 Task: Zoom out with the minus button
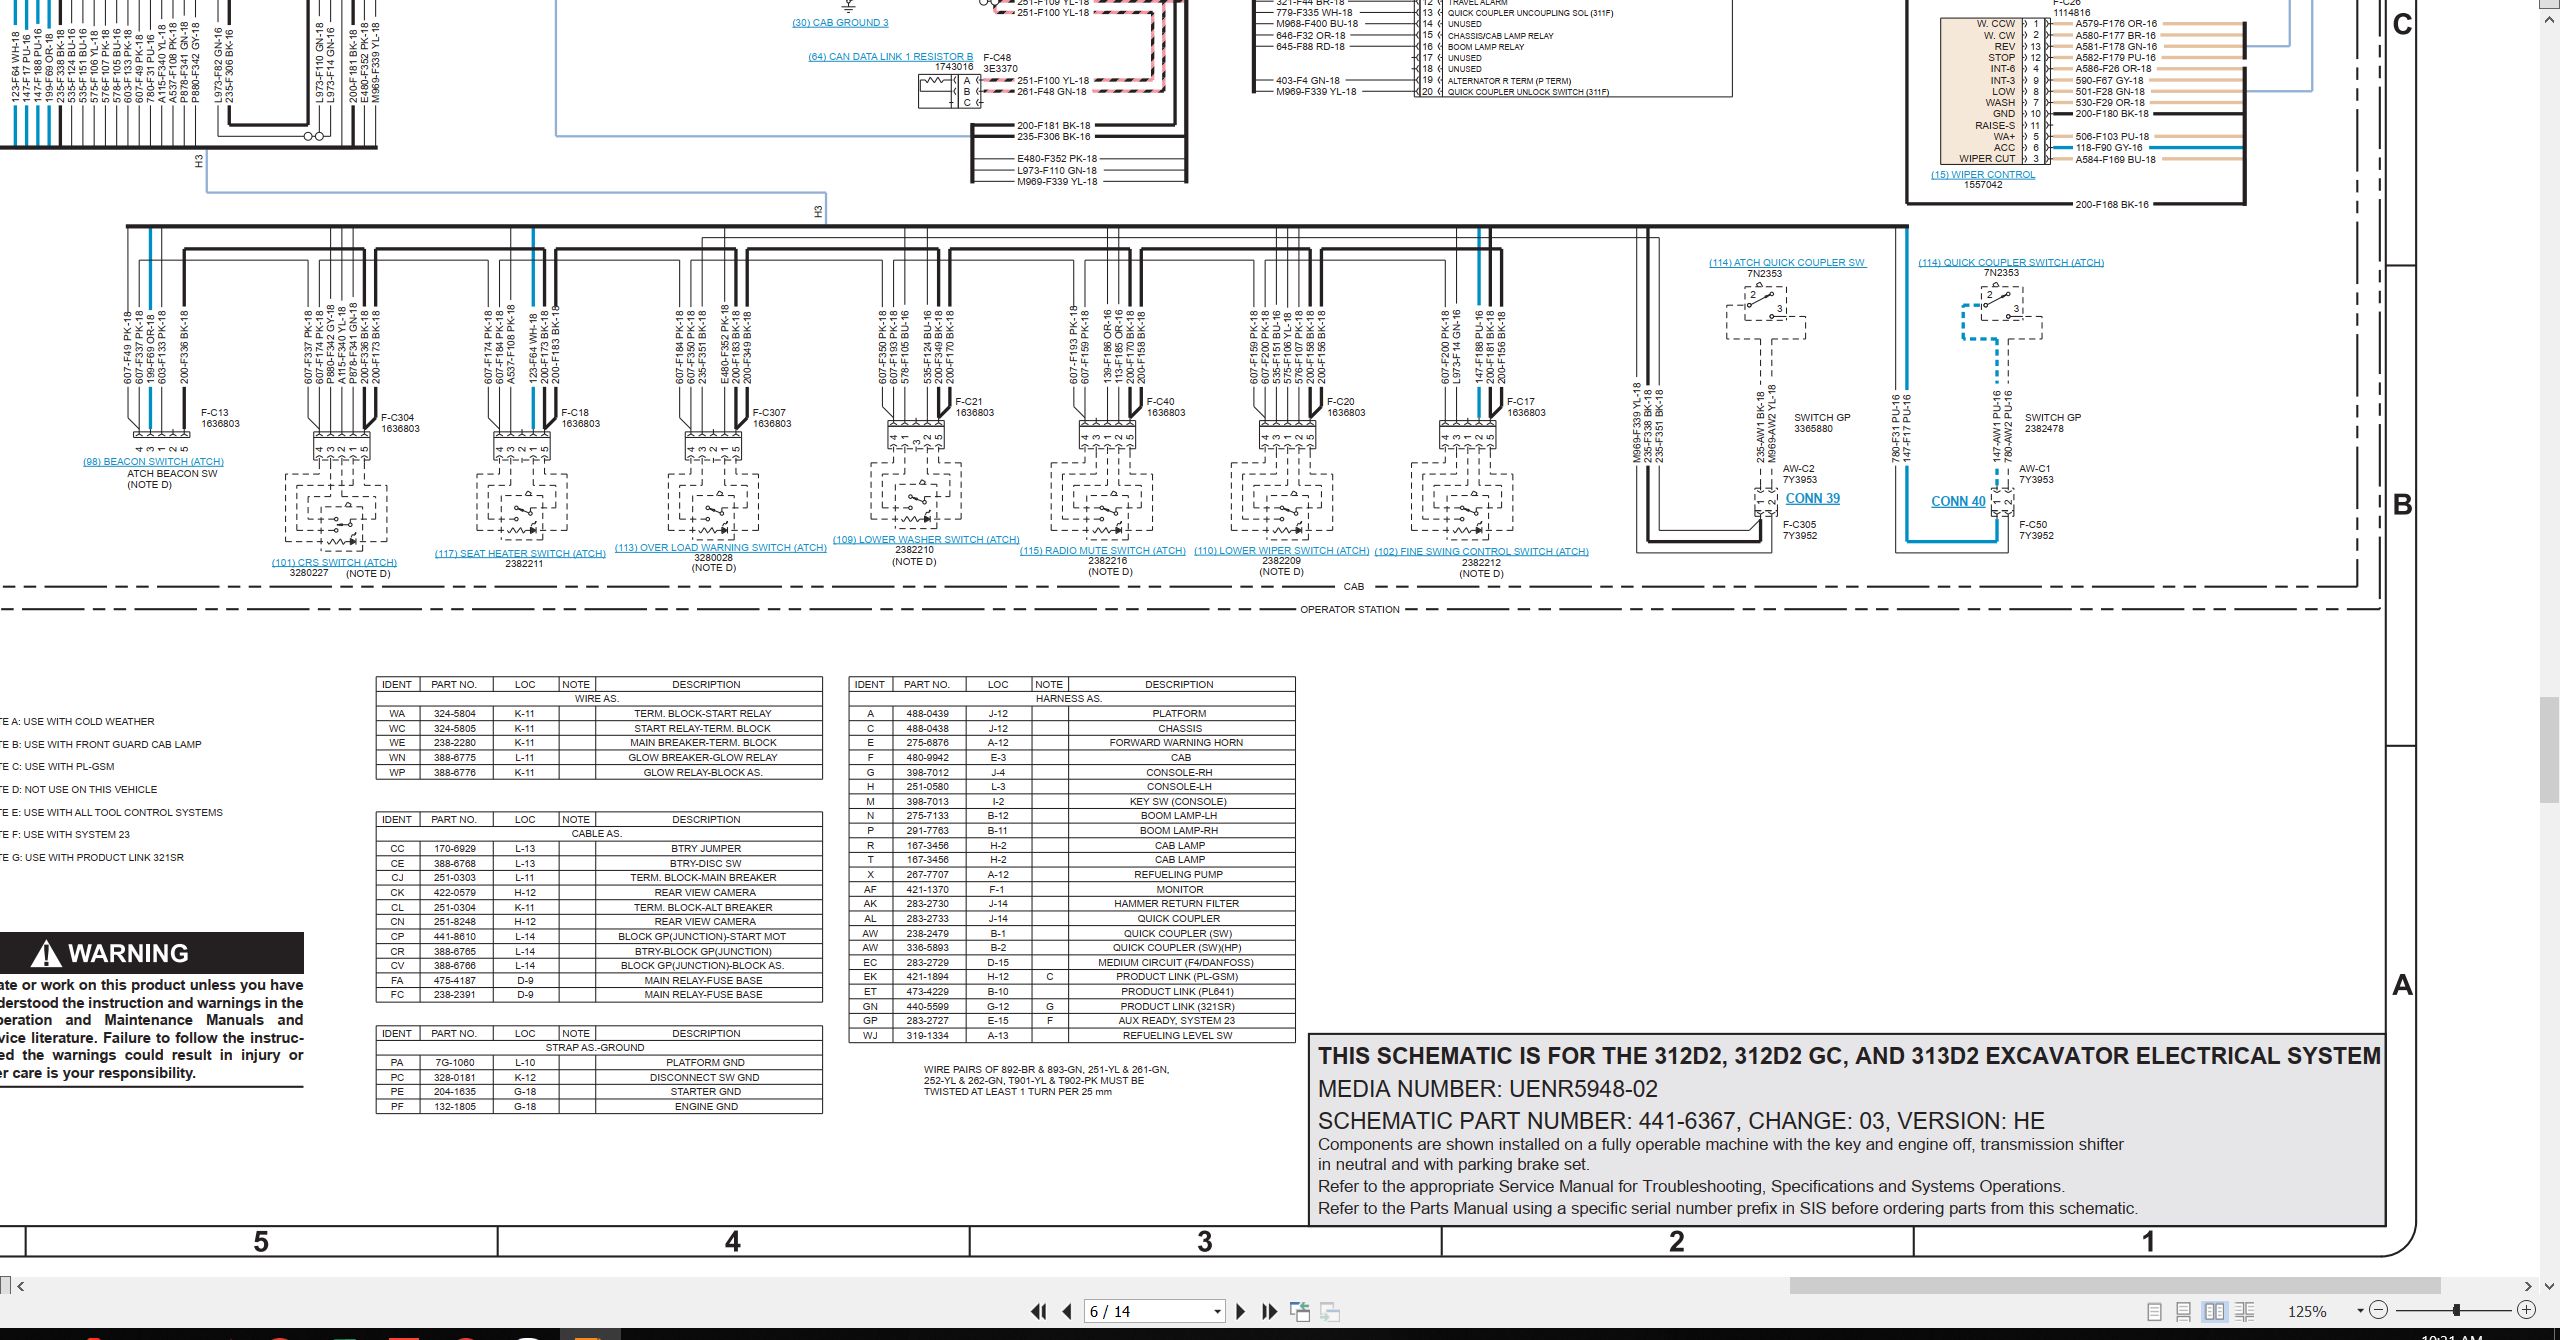(2378, 1310)
